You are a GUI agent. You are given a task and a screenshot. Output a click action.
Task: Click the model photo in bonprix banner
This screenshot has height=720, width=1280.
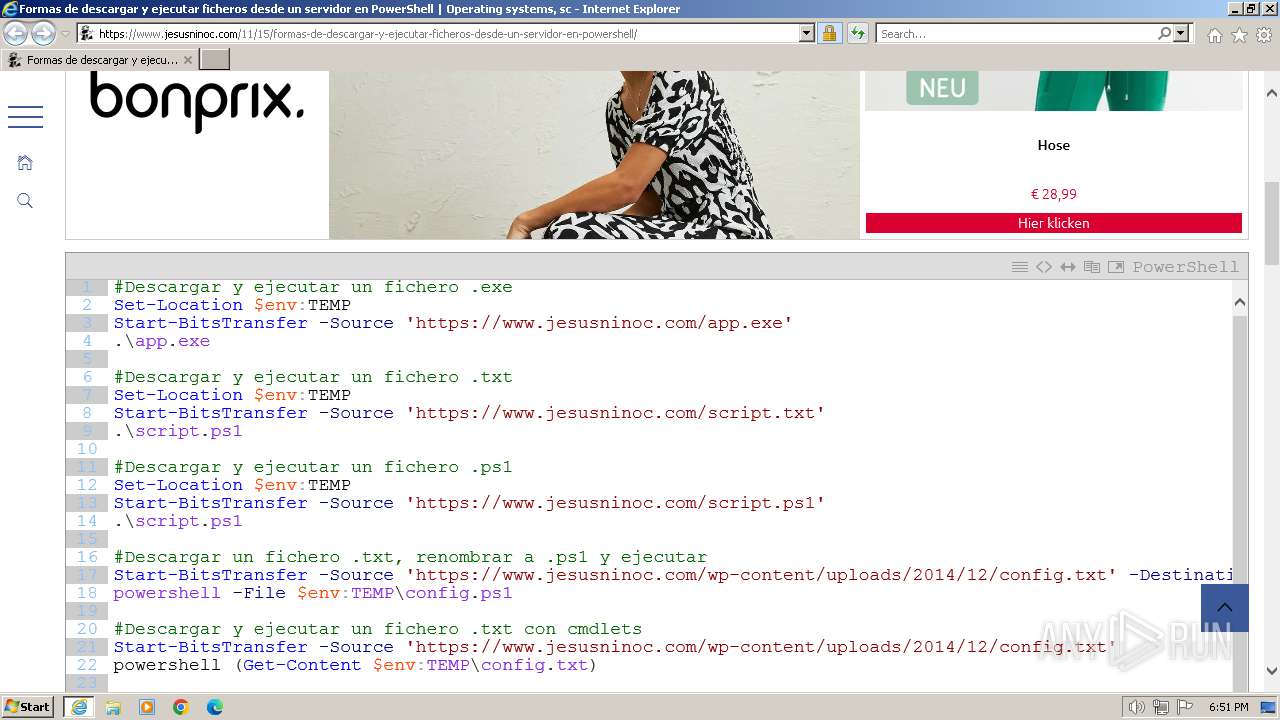point(594,155)
